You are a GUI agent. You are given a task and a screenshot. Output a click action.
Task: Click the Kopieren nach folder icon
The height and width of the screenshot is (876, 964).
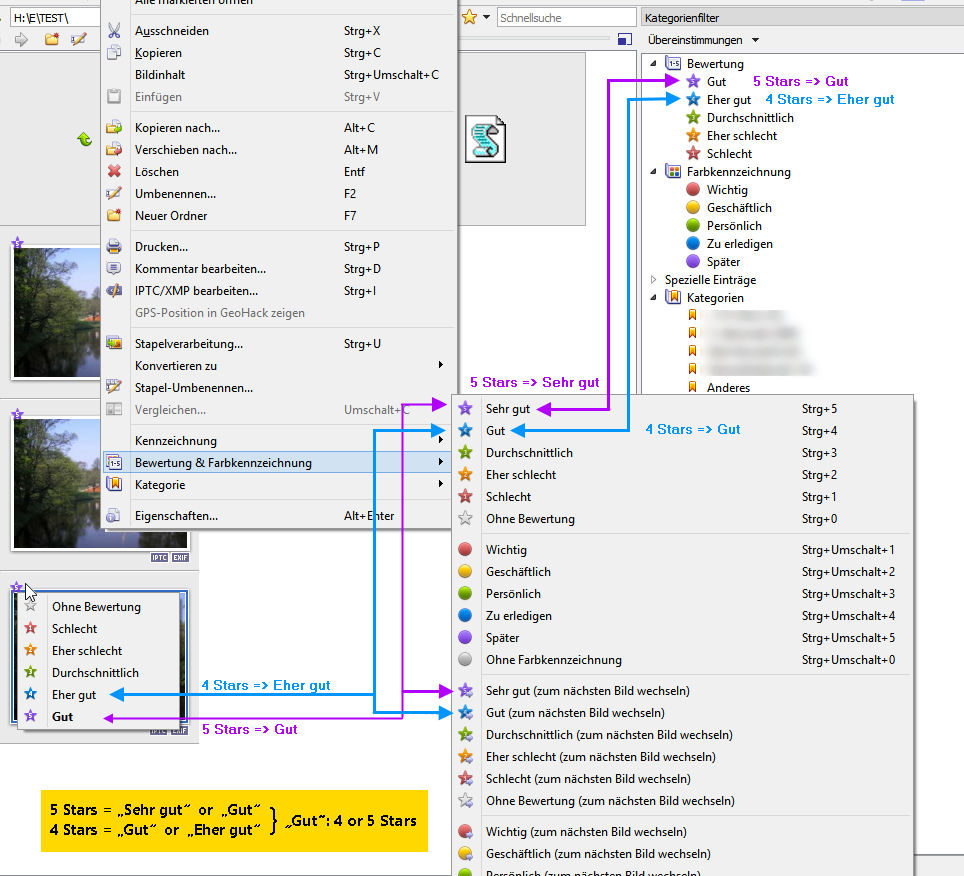[114, 128]
